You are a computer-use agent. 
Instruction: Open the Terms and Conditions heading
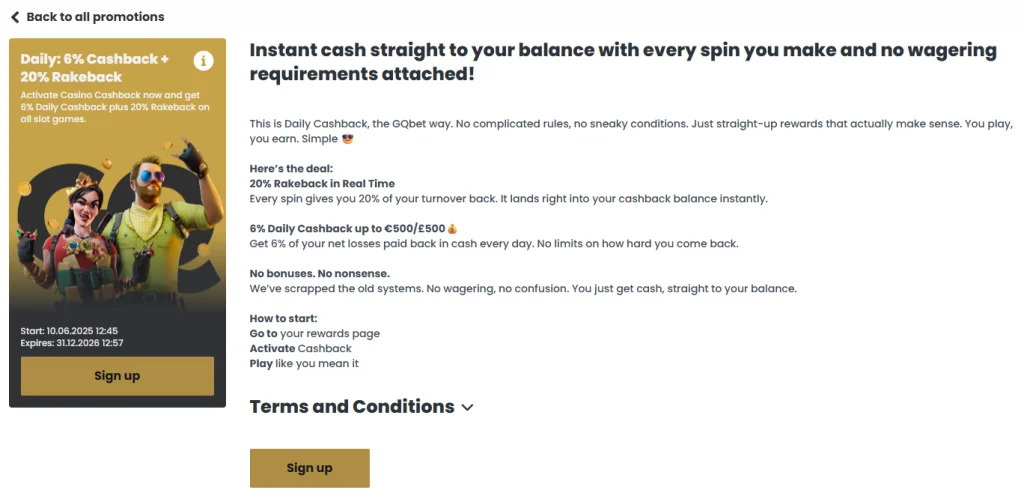click(352, 407)
